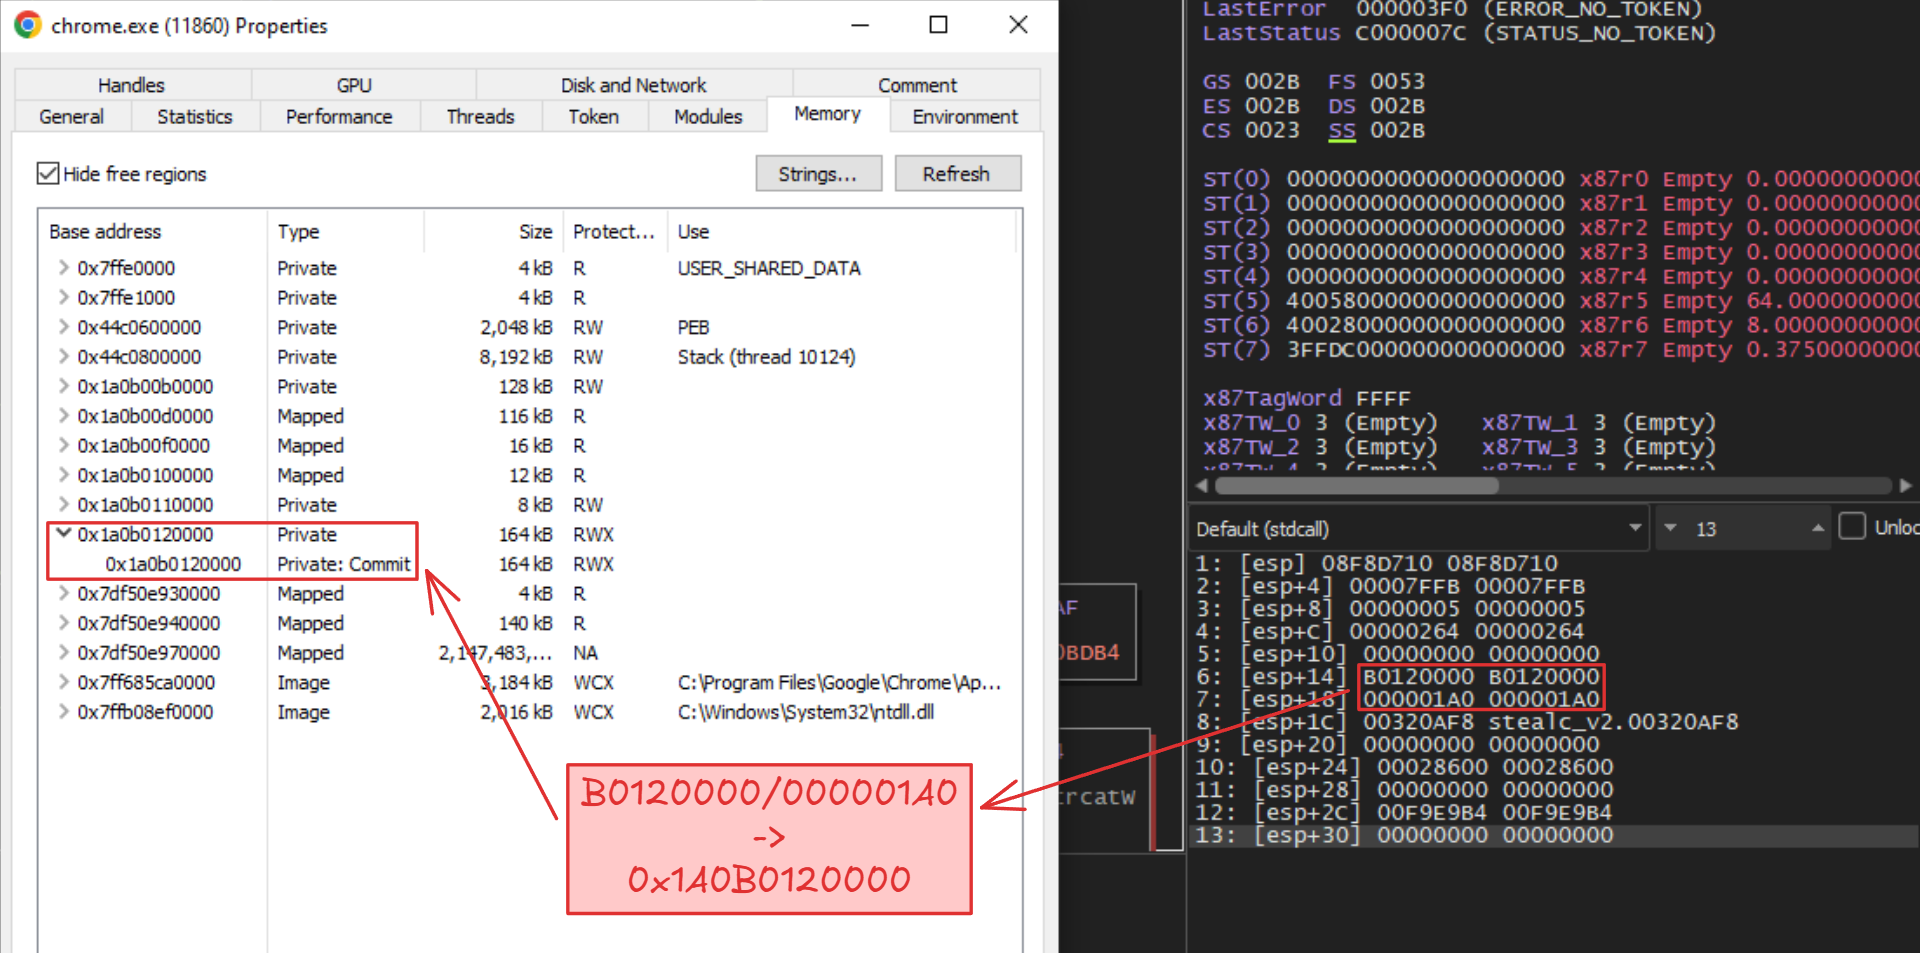Select the SS segment register in the debugger

pyautogui.click(x=1341, y=130)
